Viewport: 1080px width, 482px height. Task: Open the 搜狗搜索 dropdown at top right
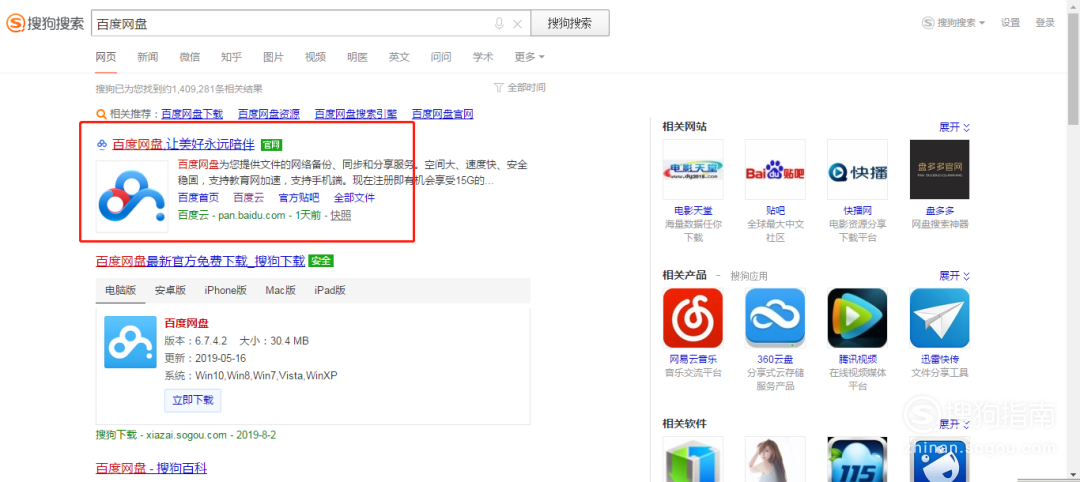click(954, 23)
